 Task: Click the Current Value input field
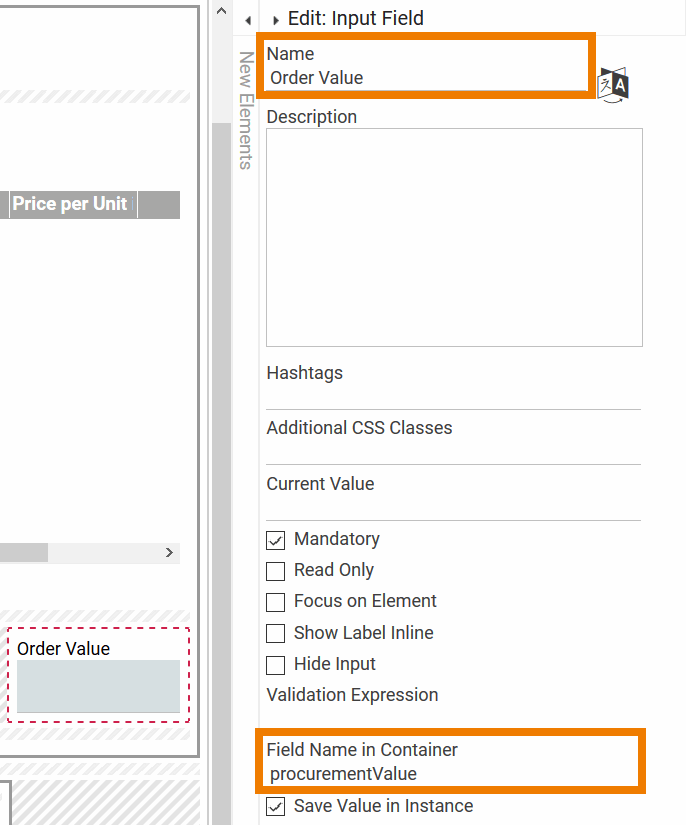click(x=453, y=506)
